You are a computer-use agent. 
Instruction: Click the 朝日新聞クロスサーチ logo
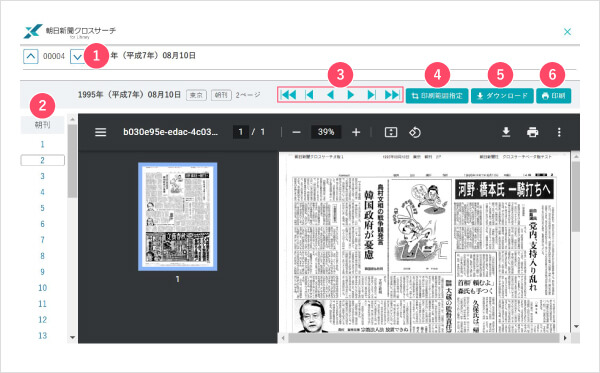pyautogui.click(x=69, y=31)
